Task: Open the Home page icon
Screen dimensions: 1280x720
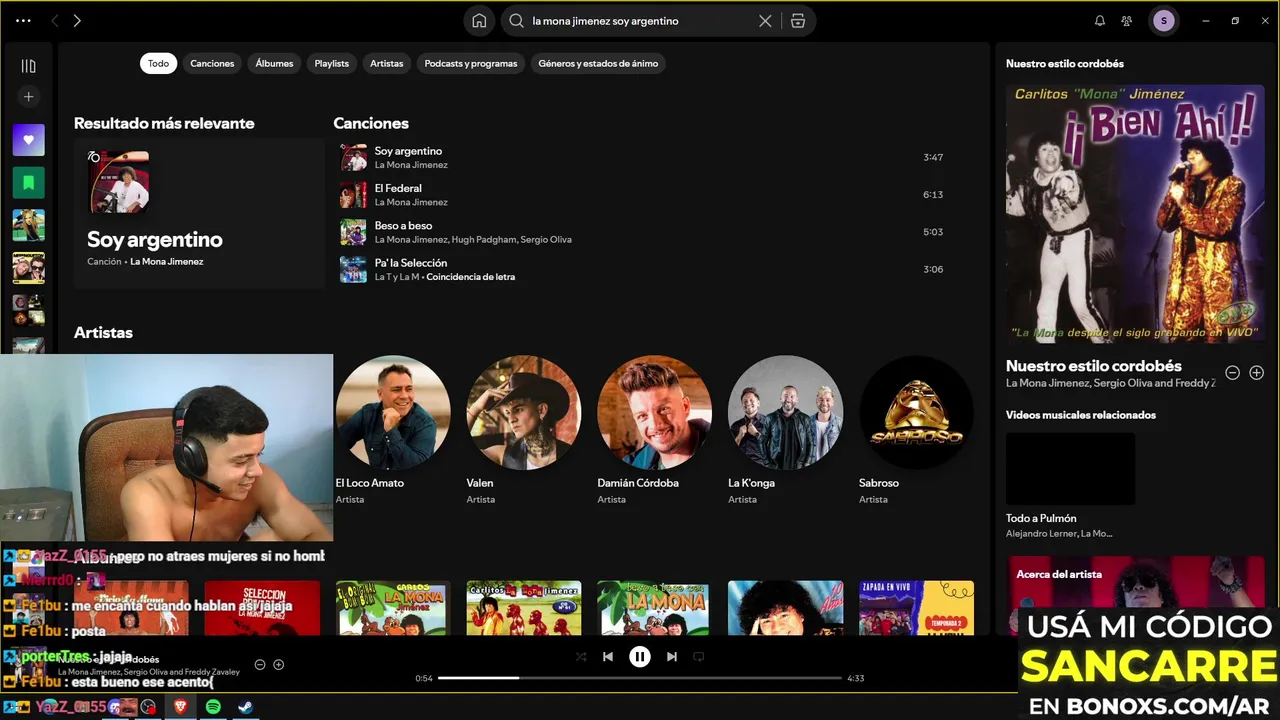Action: [x=479, y=21]
